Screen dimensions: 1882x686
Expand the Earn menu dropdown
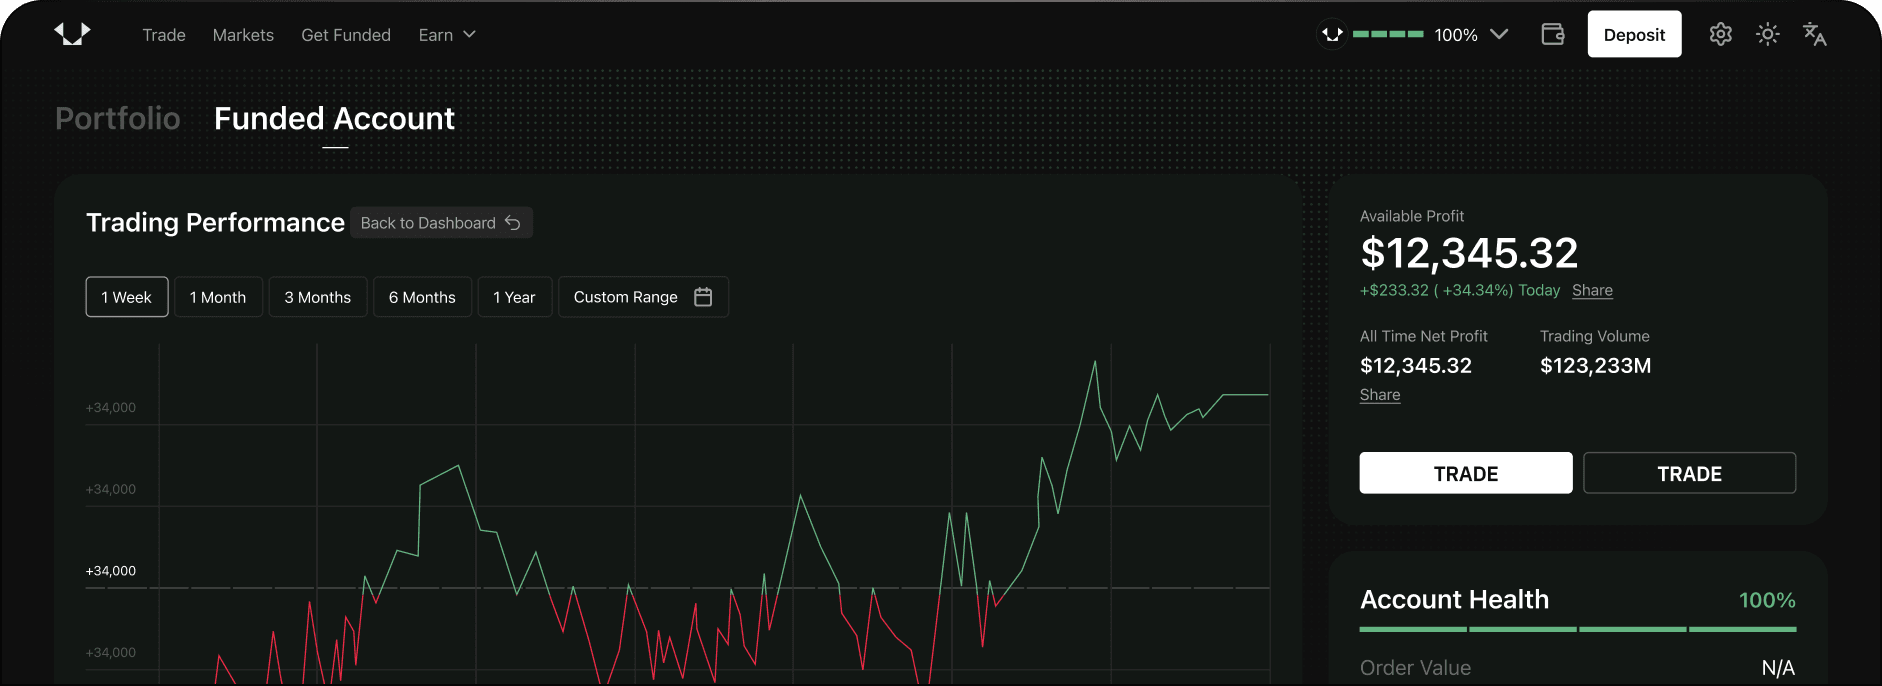tap(447, 35)
